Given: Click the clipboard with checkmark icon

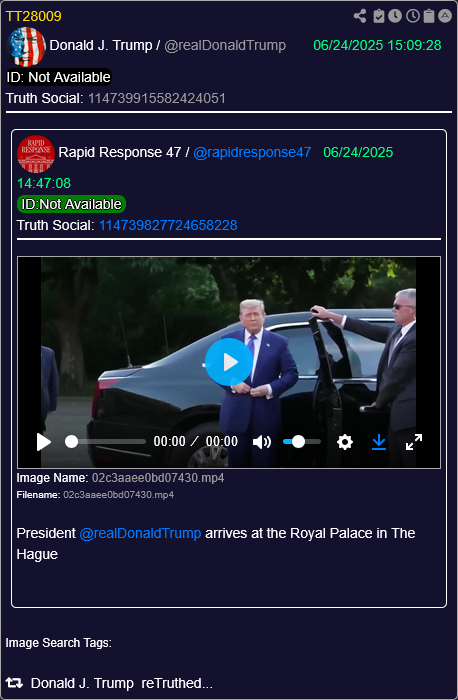Looking at the screenshot, I should [x=379, y=16].
